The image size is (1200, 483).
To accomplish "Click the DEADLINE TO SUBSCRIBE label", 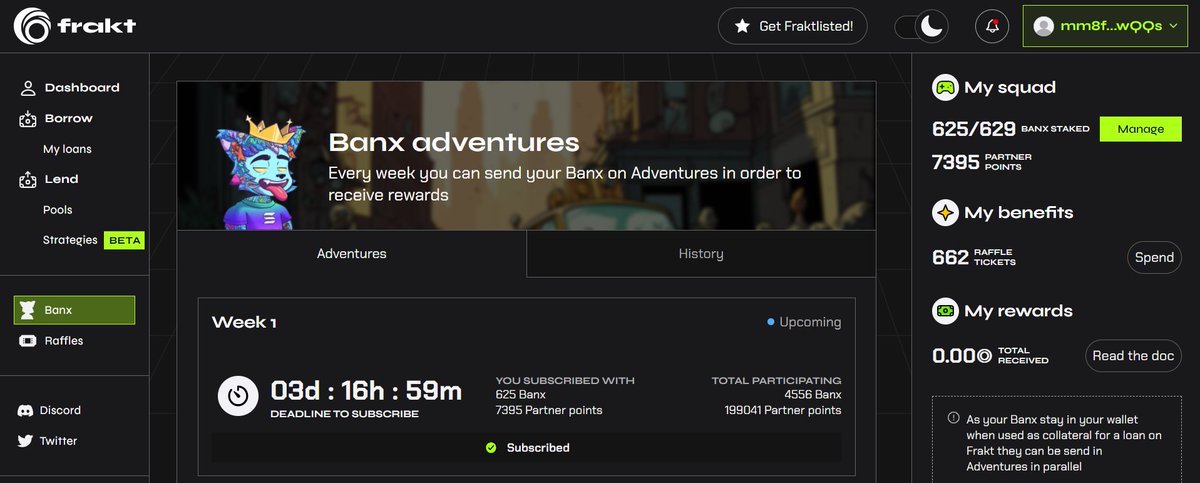I will [344, 414].
